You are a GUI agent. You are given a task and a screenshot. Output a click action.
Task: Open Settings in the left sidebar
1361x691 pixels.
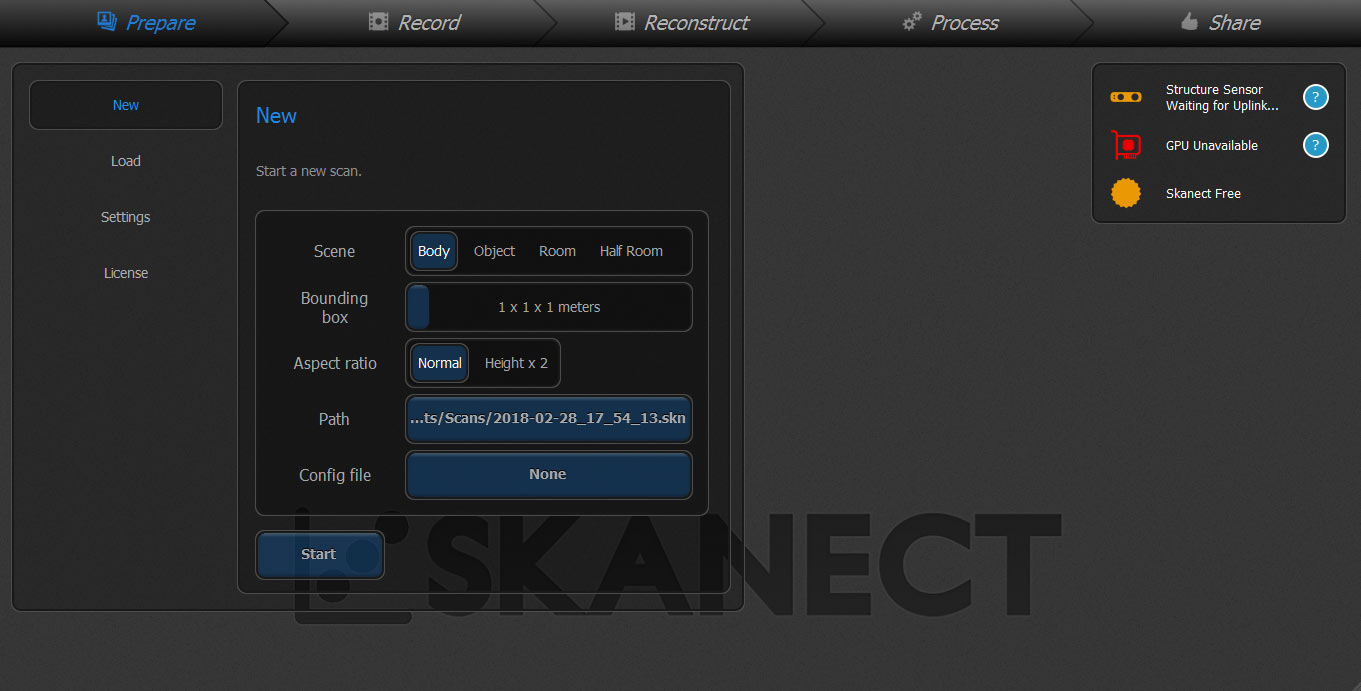click(x=126, y=217)
